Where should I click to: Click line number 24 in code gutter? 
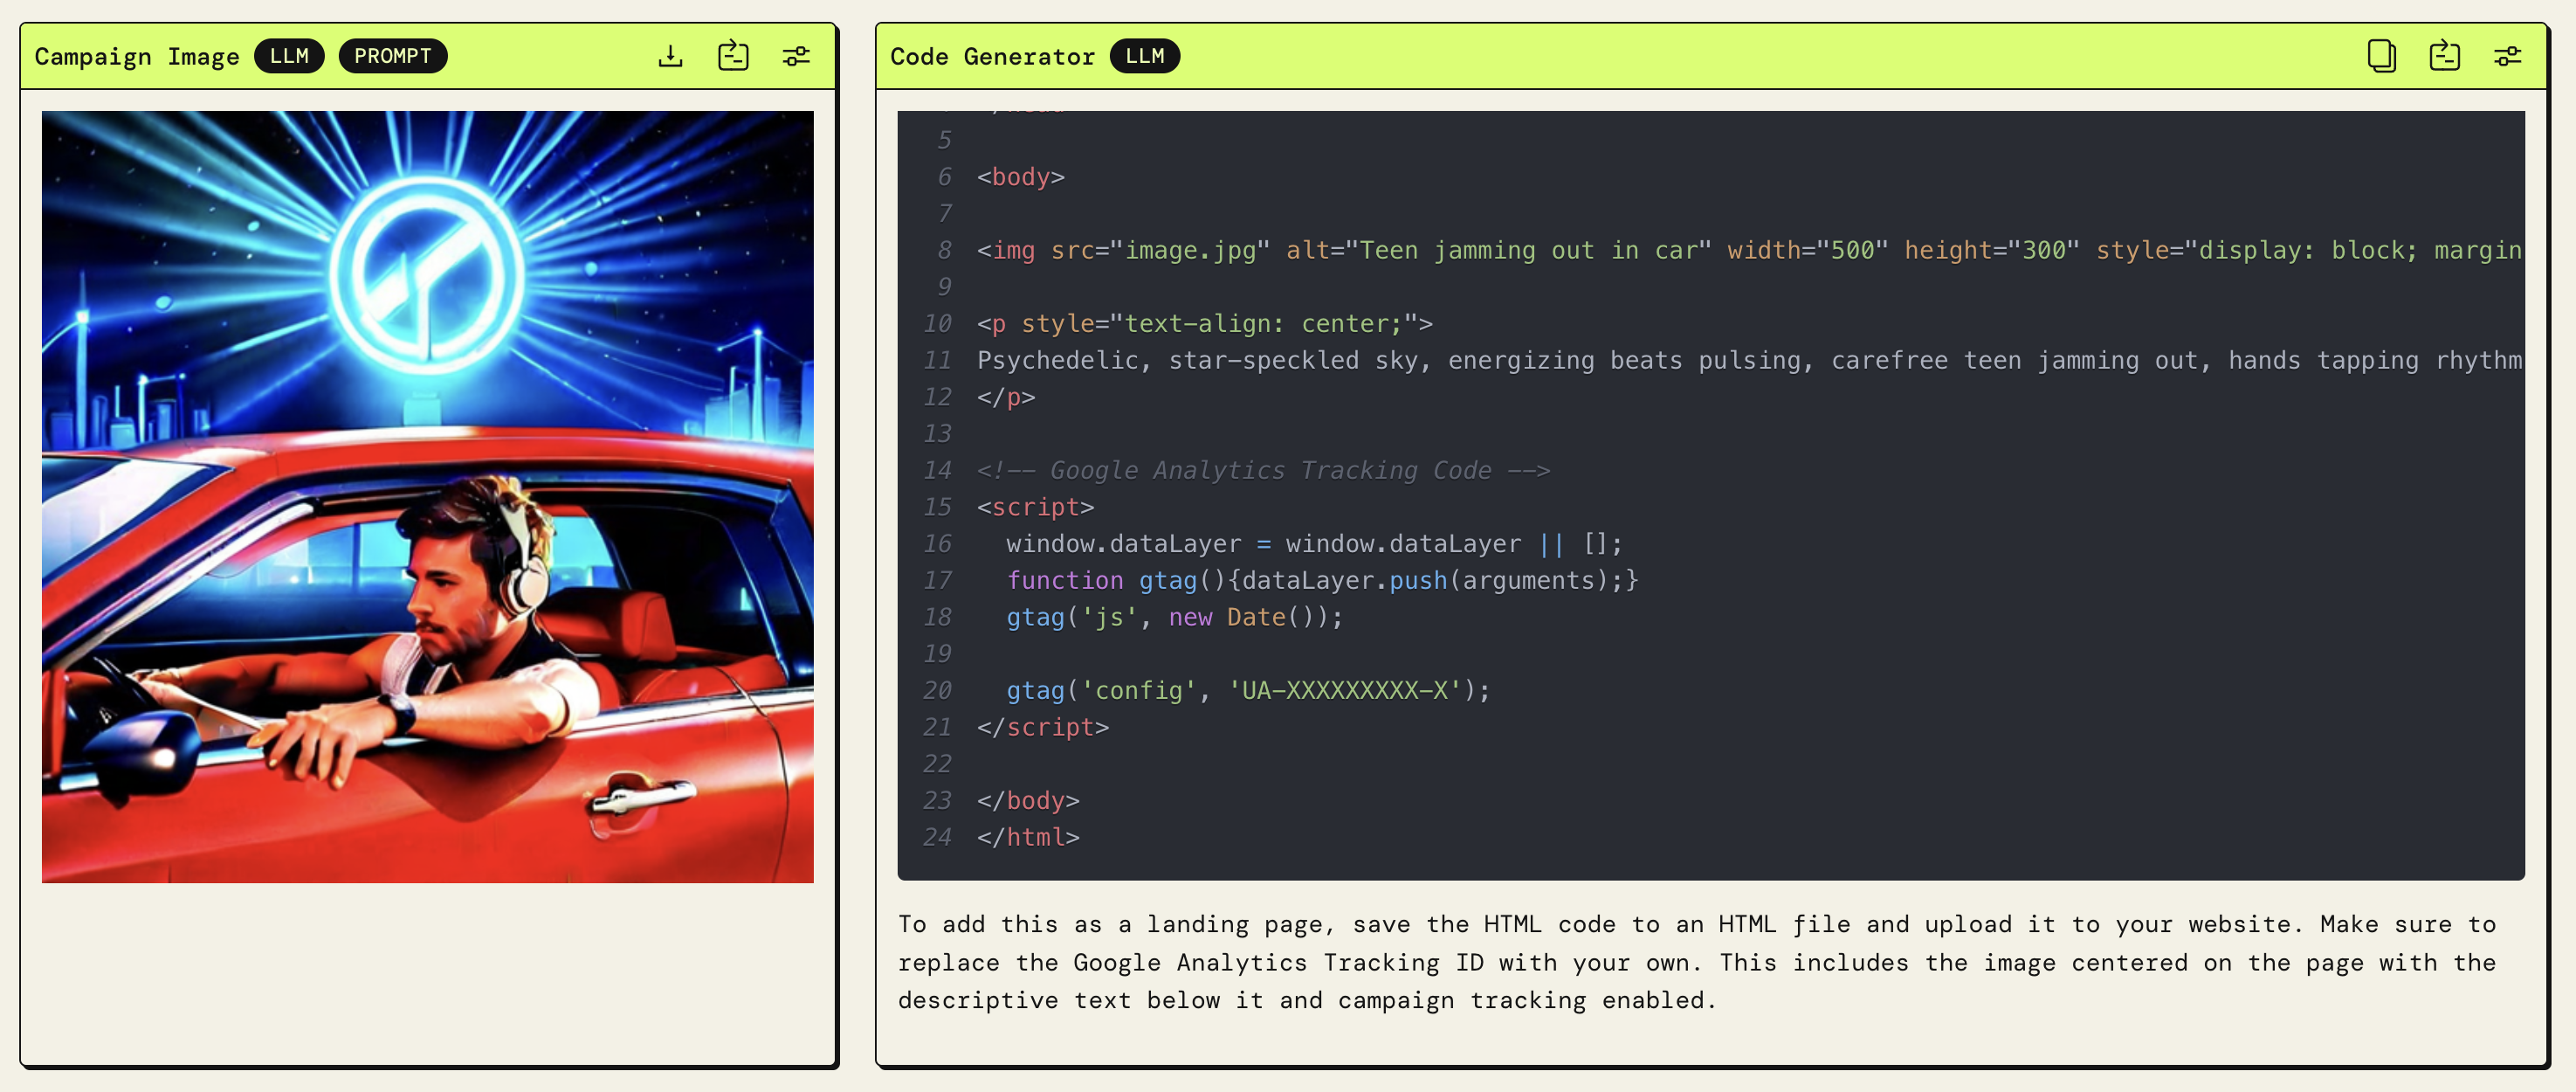click(937, 837)
